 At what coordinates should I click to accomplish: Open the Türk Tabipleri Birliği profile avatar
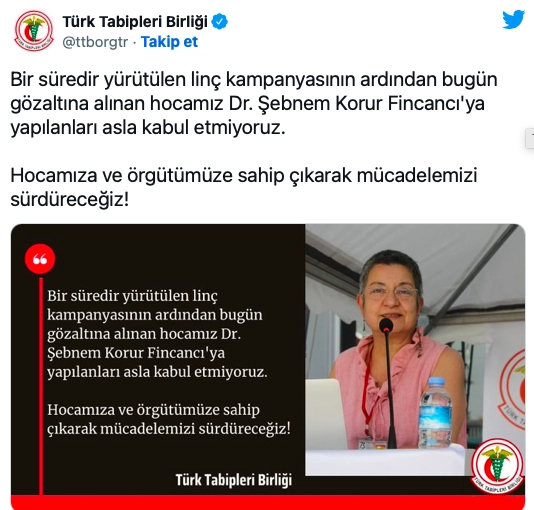tap(34, 31)
